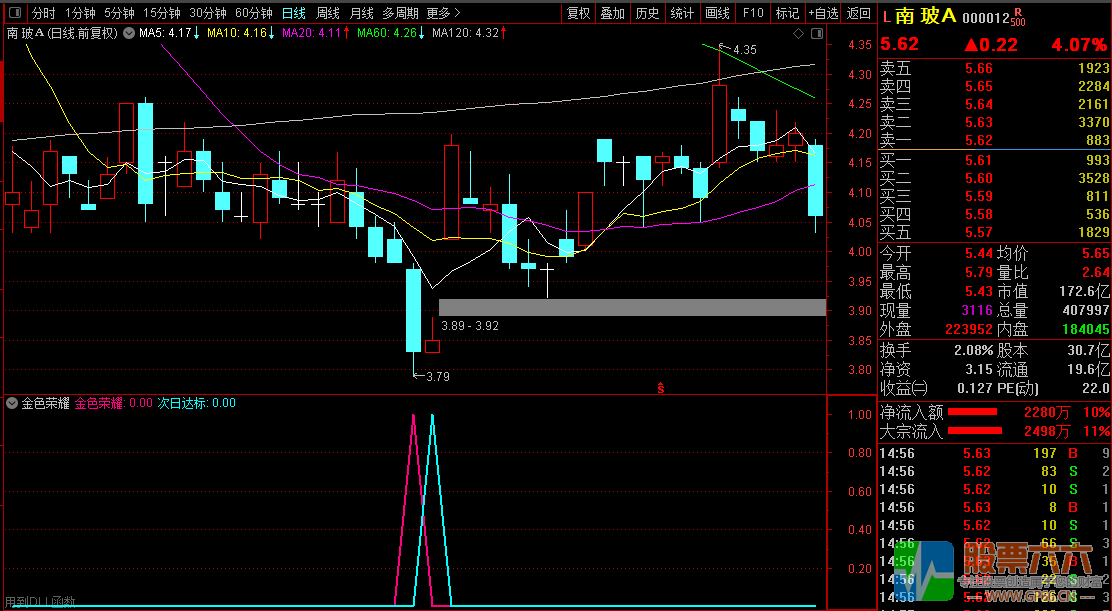Click the window icon beside the diamond
This screenshot has width=1112, height=611.
pyautogui.click(x=815, y=33)
